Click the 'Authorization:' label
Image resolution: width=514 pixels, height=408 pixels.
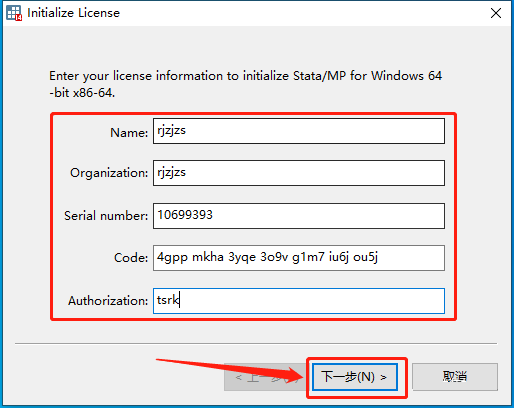point(108,301)
